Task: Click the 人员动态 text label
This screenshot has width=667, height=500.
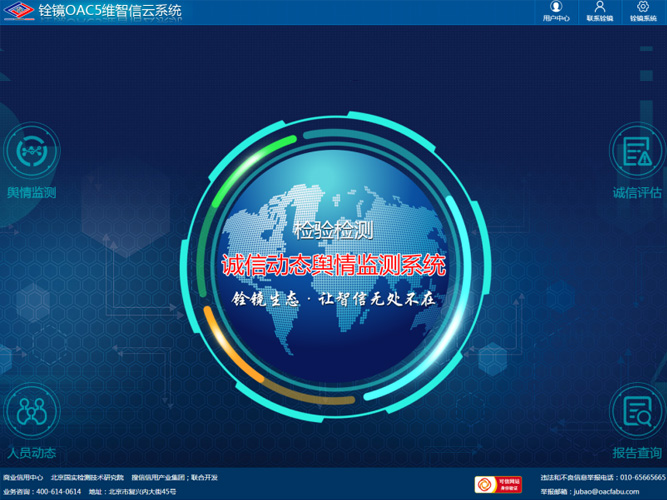Action: 32,453
